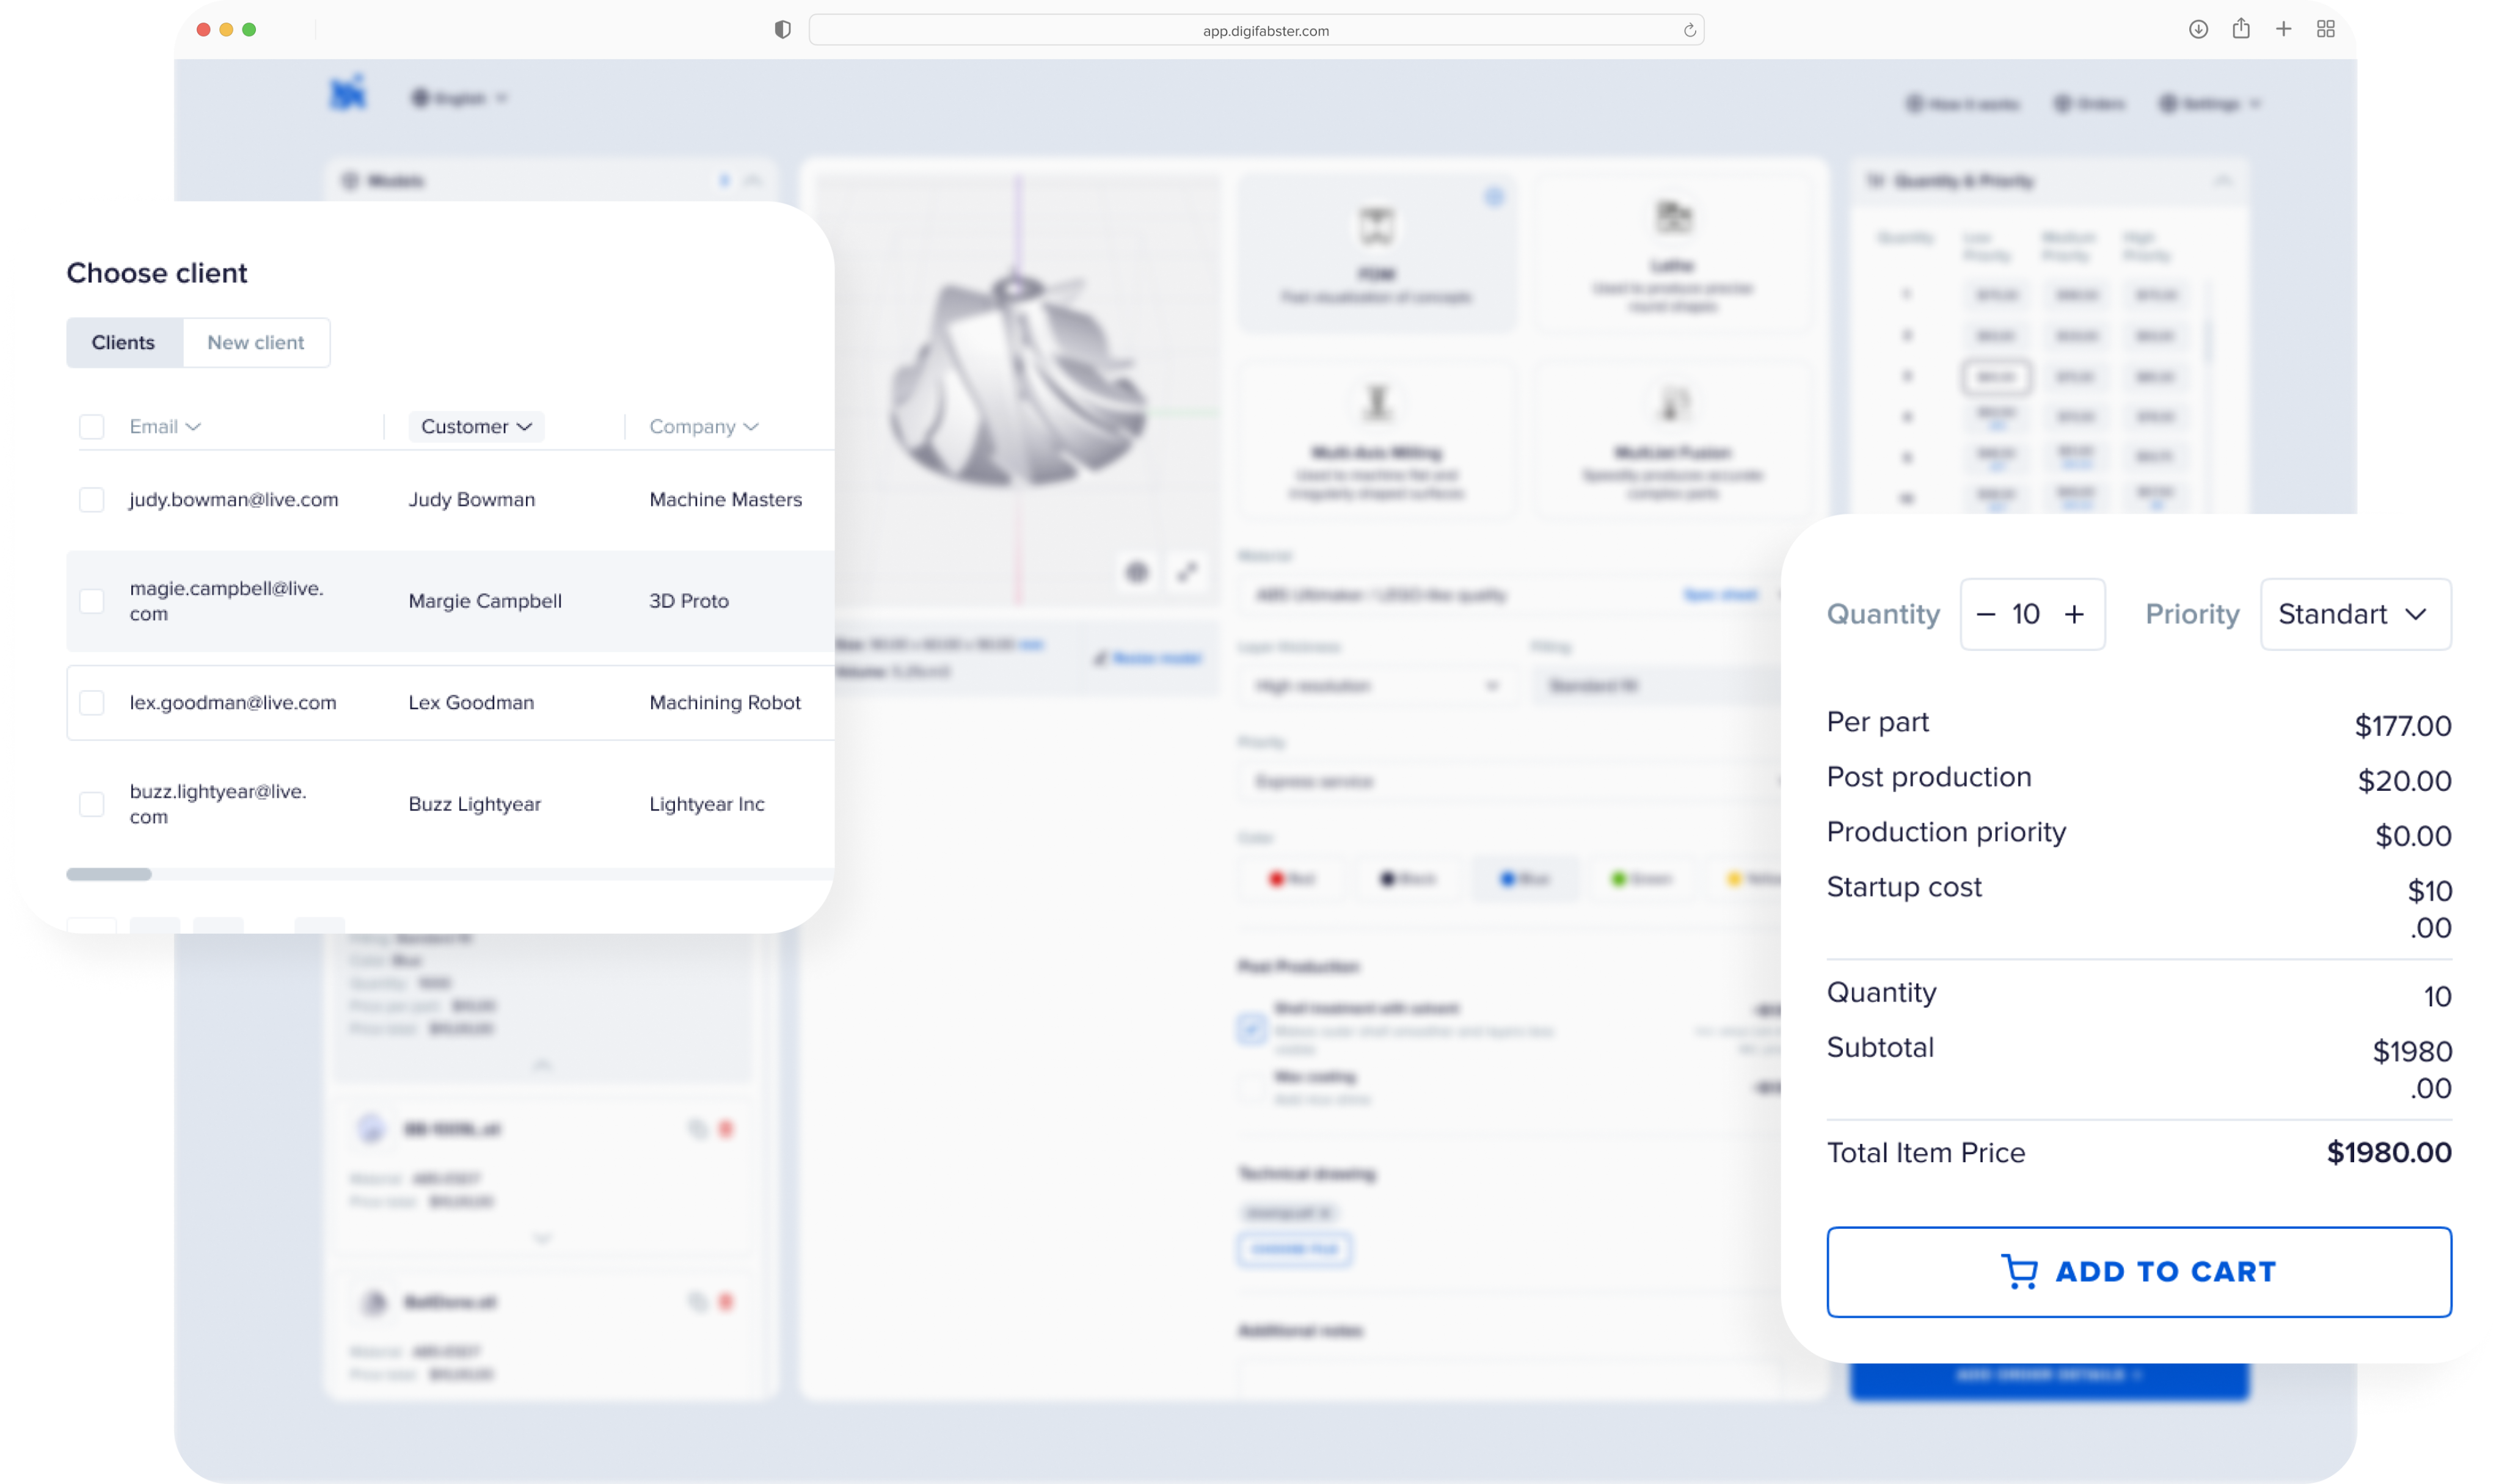Select the Multi-Axis Milling technology card
Viewport: 2502px width, 1484px height.
click(x=1376, y=440)
